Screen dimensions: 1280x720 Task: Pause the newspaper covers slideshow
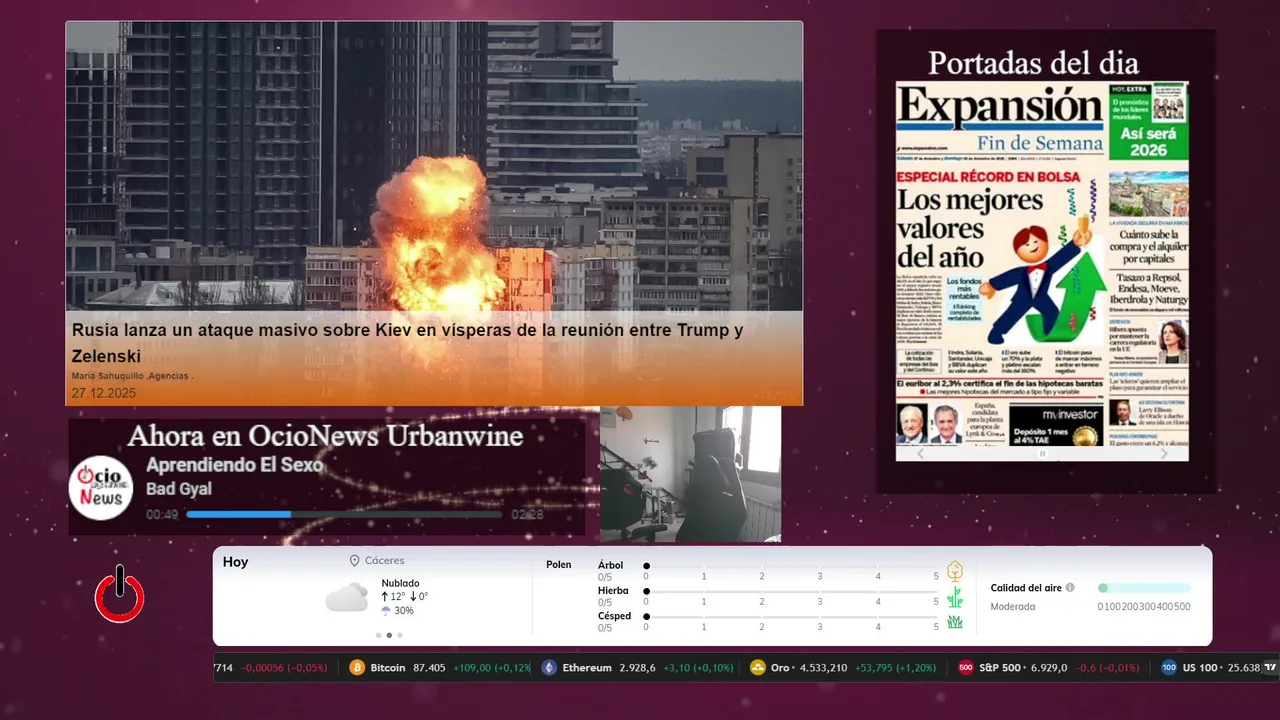click(x=1042, y=454)
